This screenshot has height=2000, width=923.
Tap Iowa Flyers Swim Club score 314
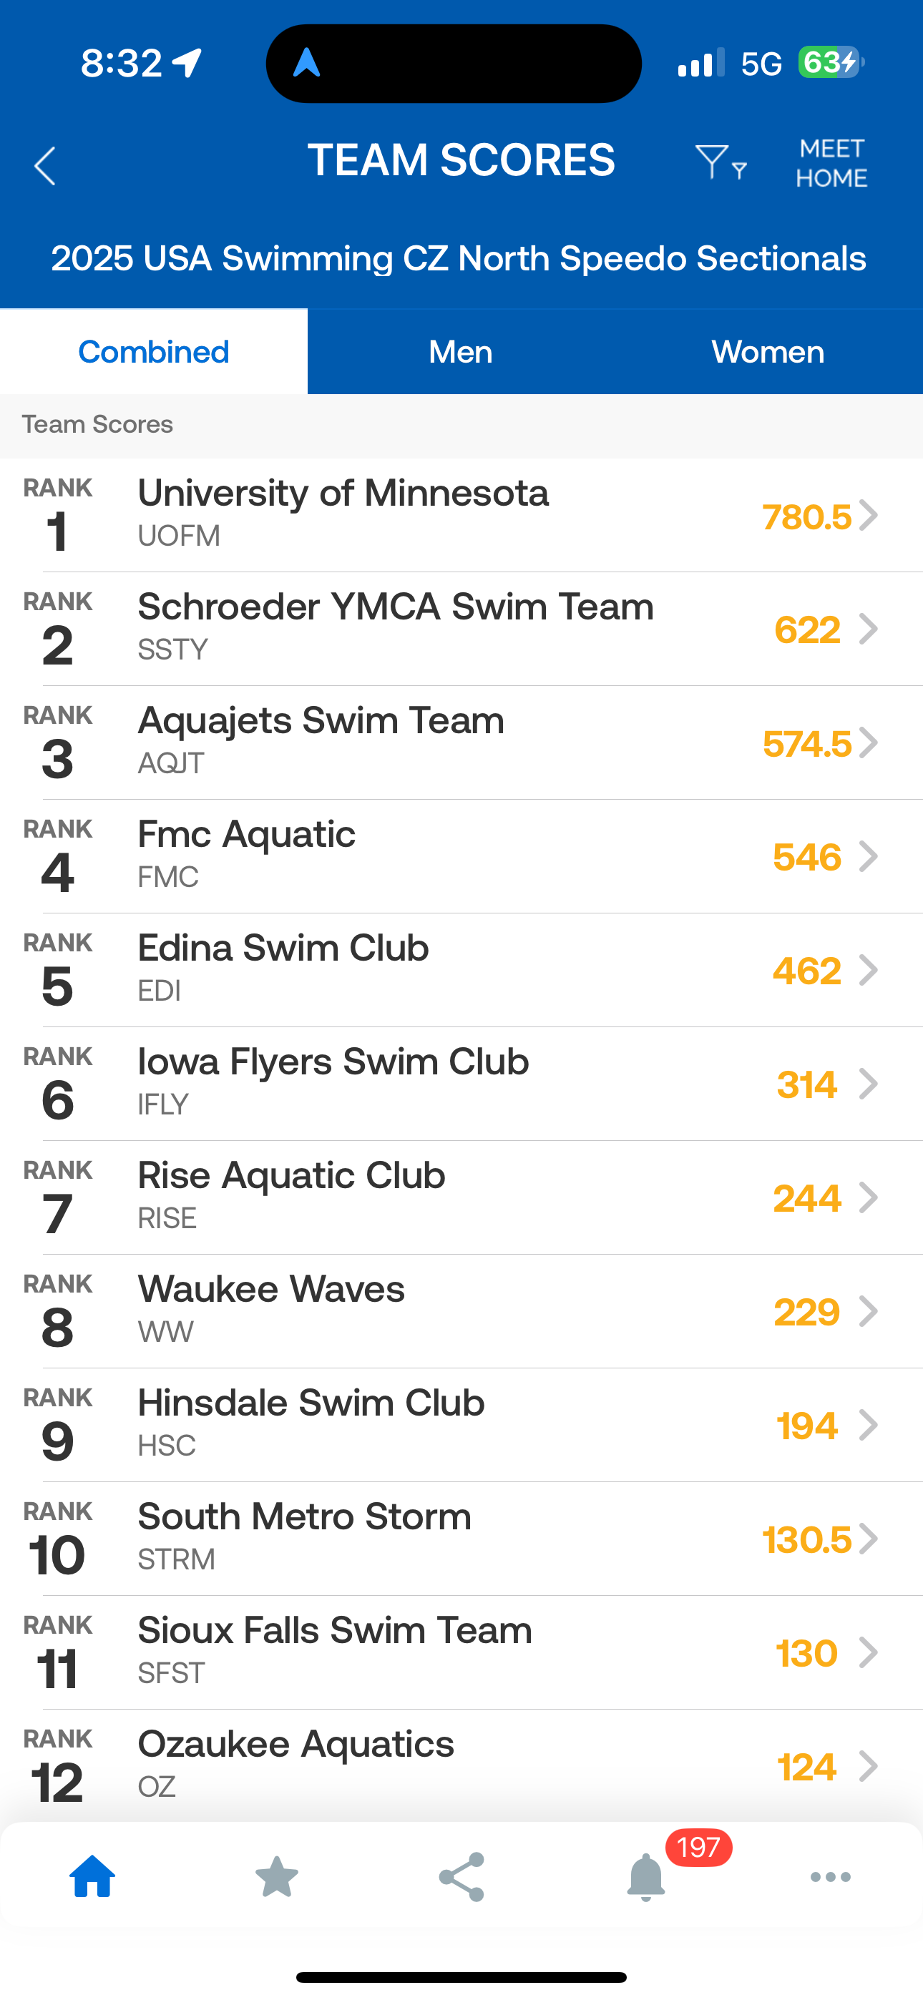point(806,1084)
